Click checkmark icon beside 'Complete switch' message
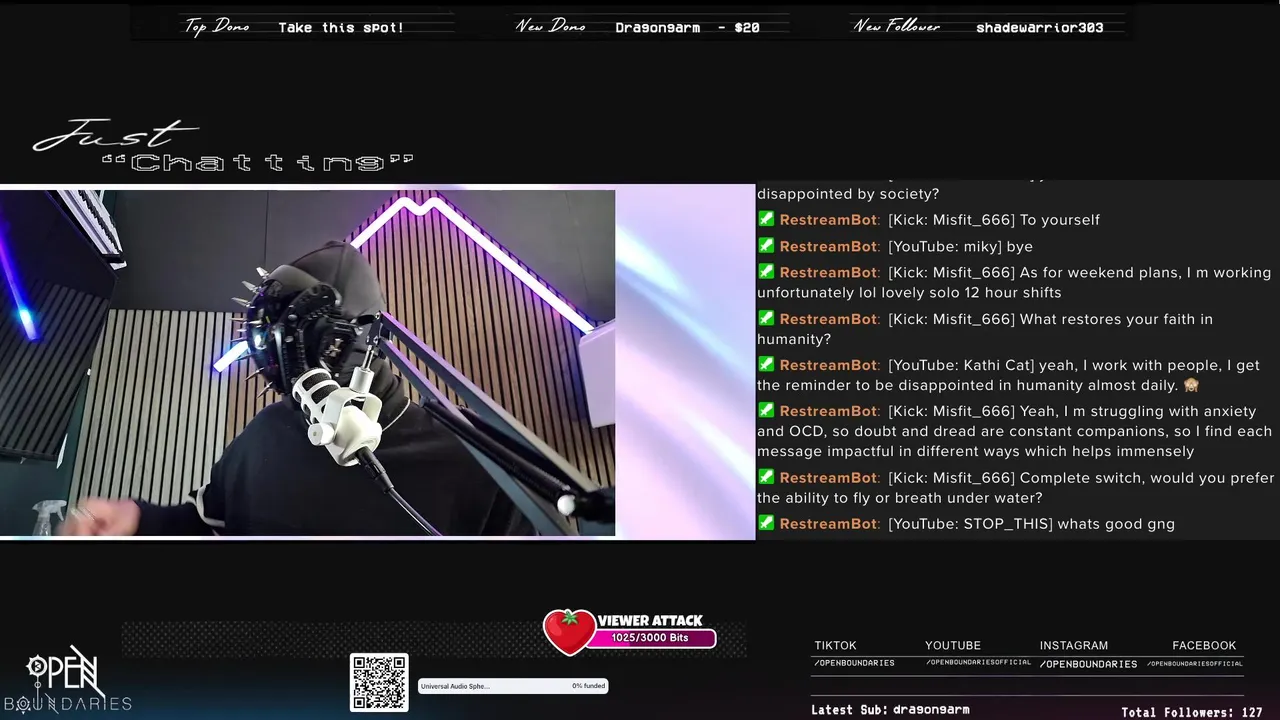This screenshot has height=720, width=1280. click(766, 477)
